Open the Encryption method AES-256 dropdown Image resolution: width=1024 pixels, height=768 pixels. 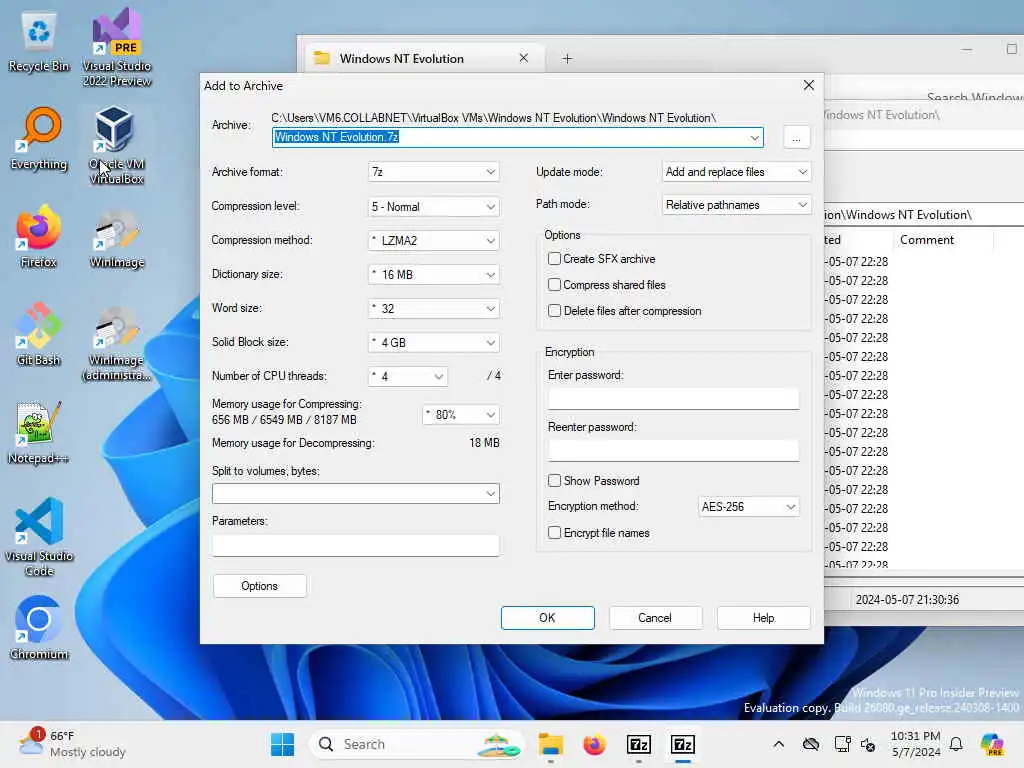(748, 507)
